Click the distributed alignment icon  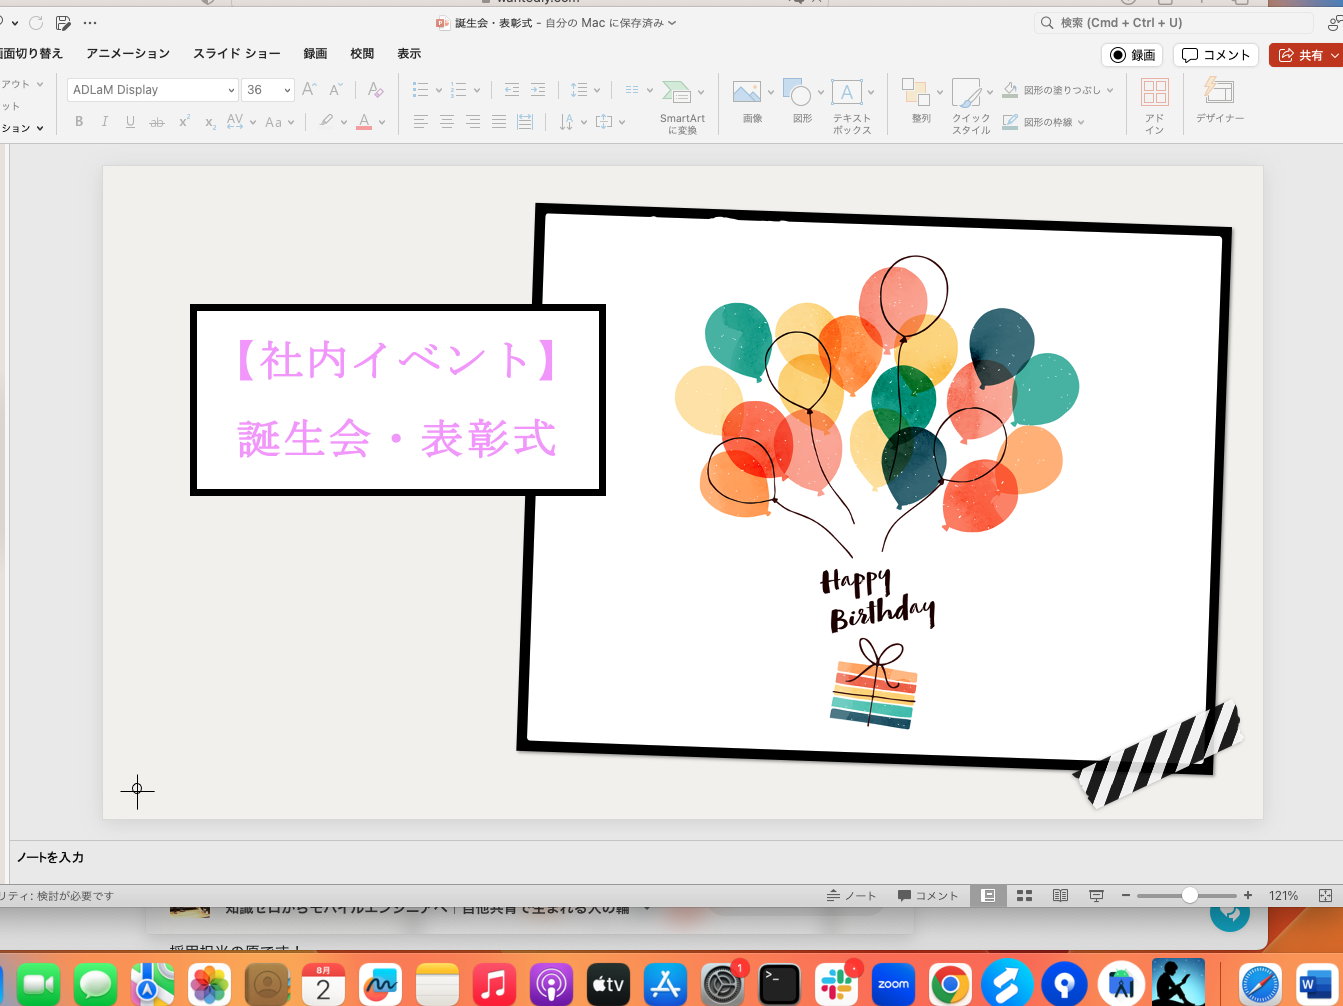[x=525, y=122]
